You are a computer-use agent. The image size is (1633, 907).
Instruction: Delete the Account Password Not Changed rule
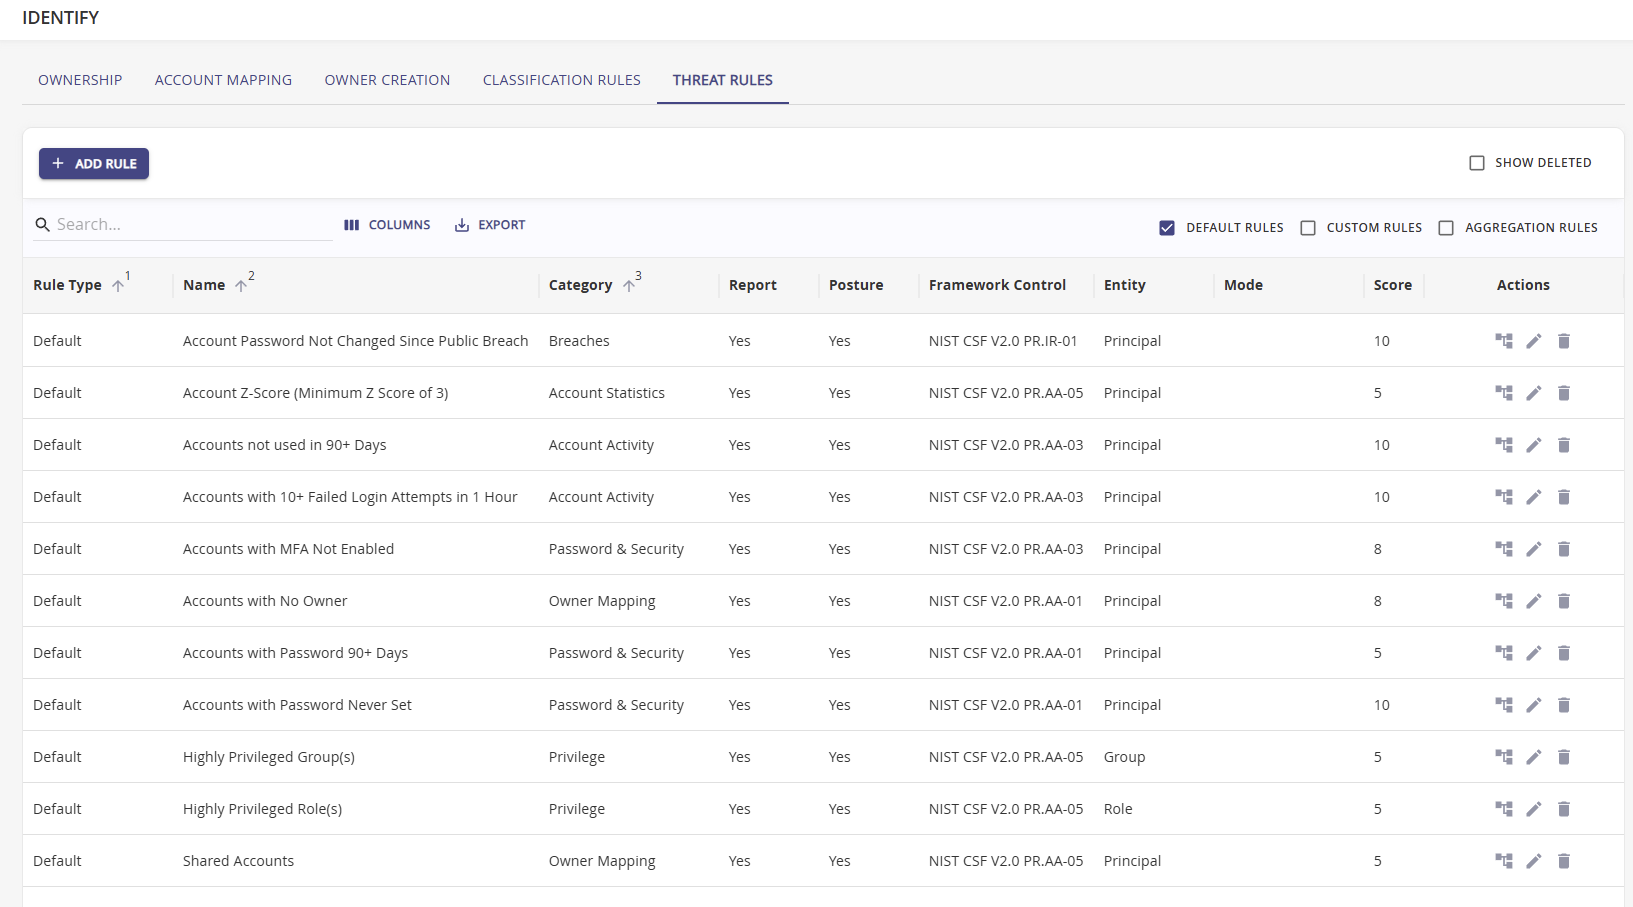click(1564, 341)
